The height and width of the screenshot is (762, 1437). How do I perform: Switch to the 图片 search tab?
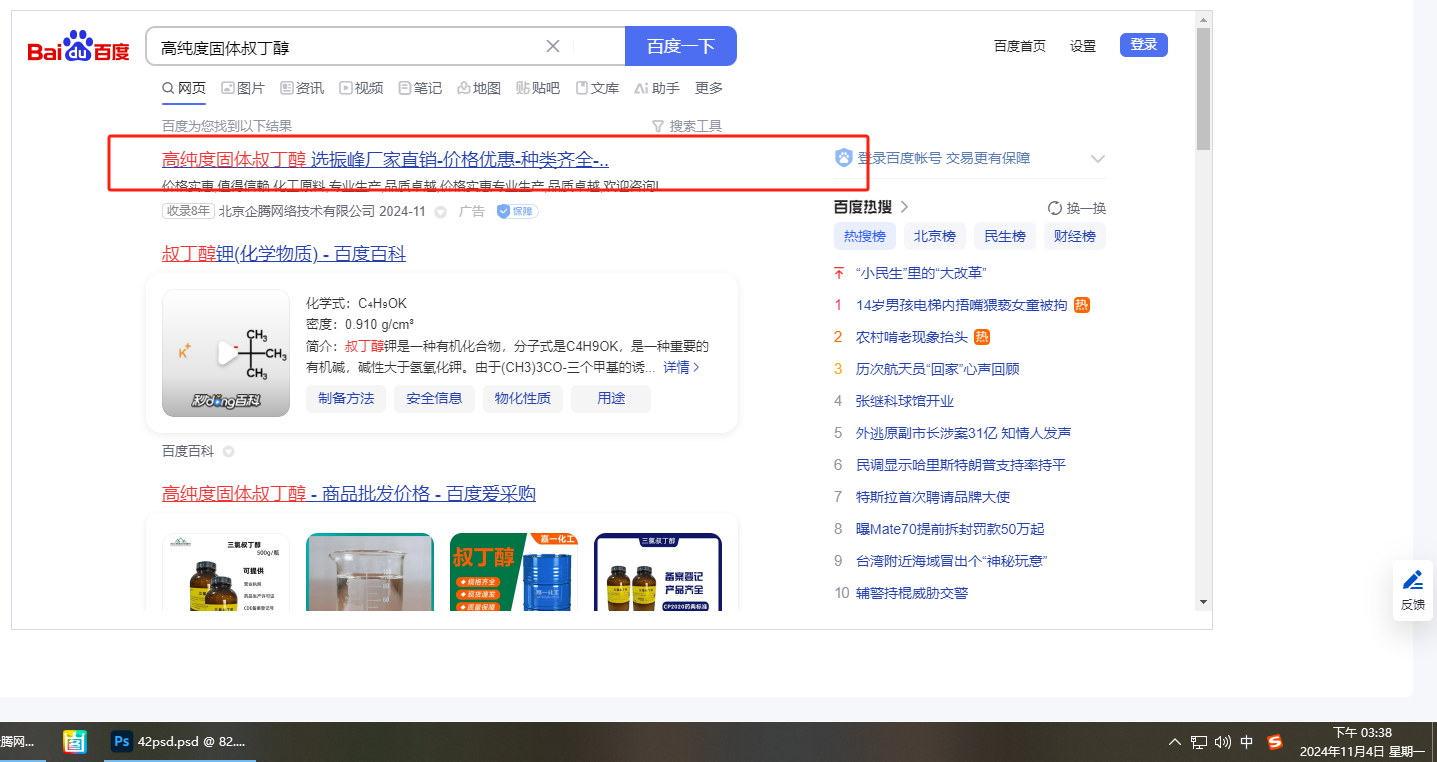click(x=243, y=88)
